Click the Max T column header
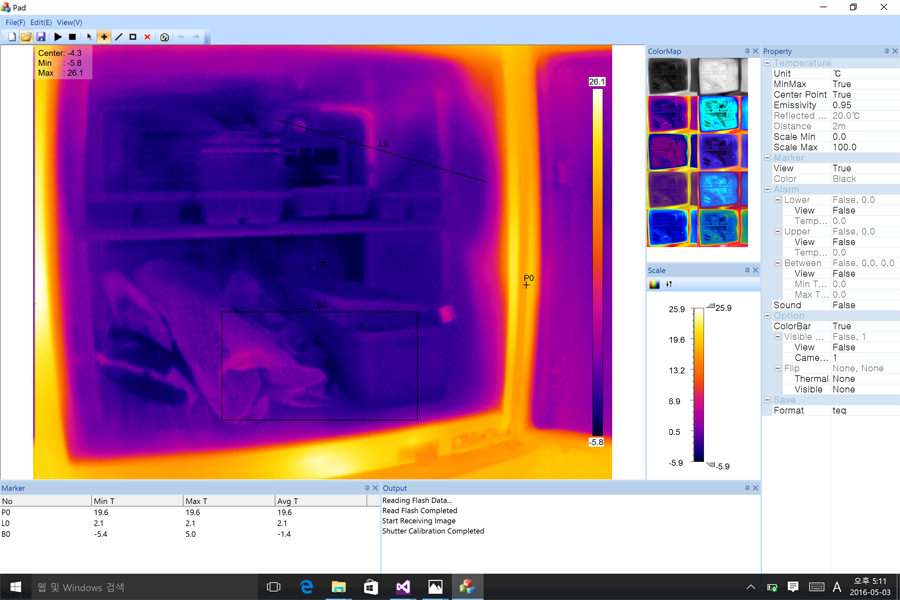This screenshot has width=900, height=600. click(x=229, y=501)
